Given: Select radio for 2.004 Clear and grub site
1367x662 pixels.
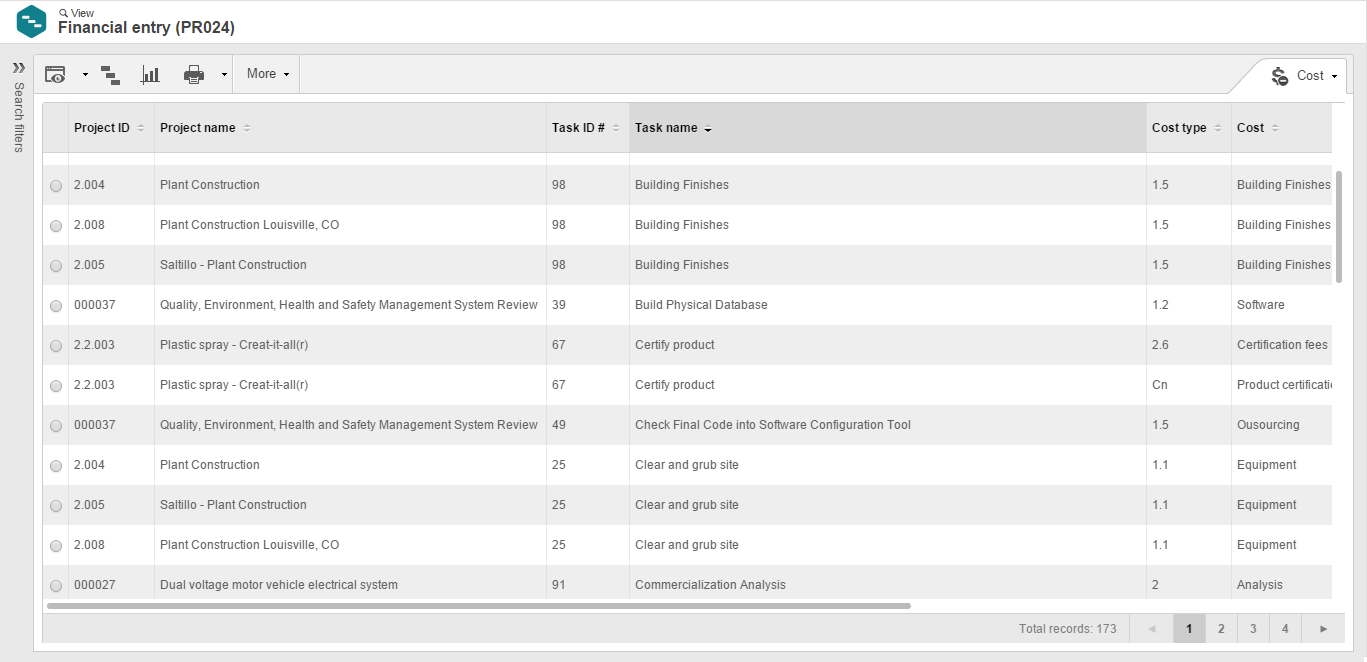Looking at the screenshot, I should pos(56,466).
